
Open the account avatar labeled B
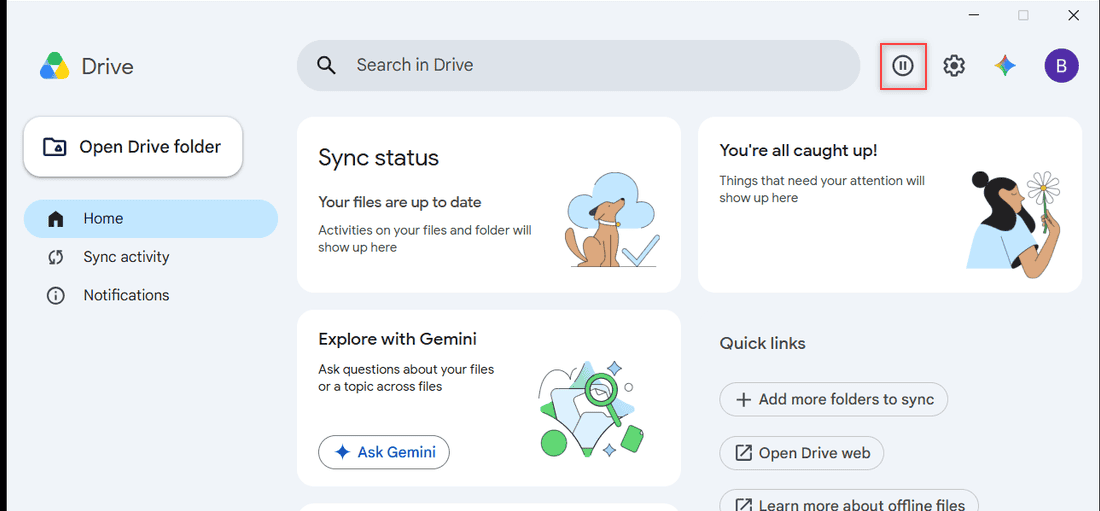1061,66
